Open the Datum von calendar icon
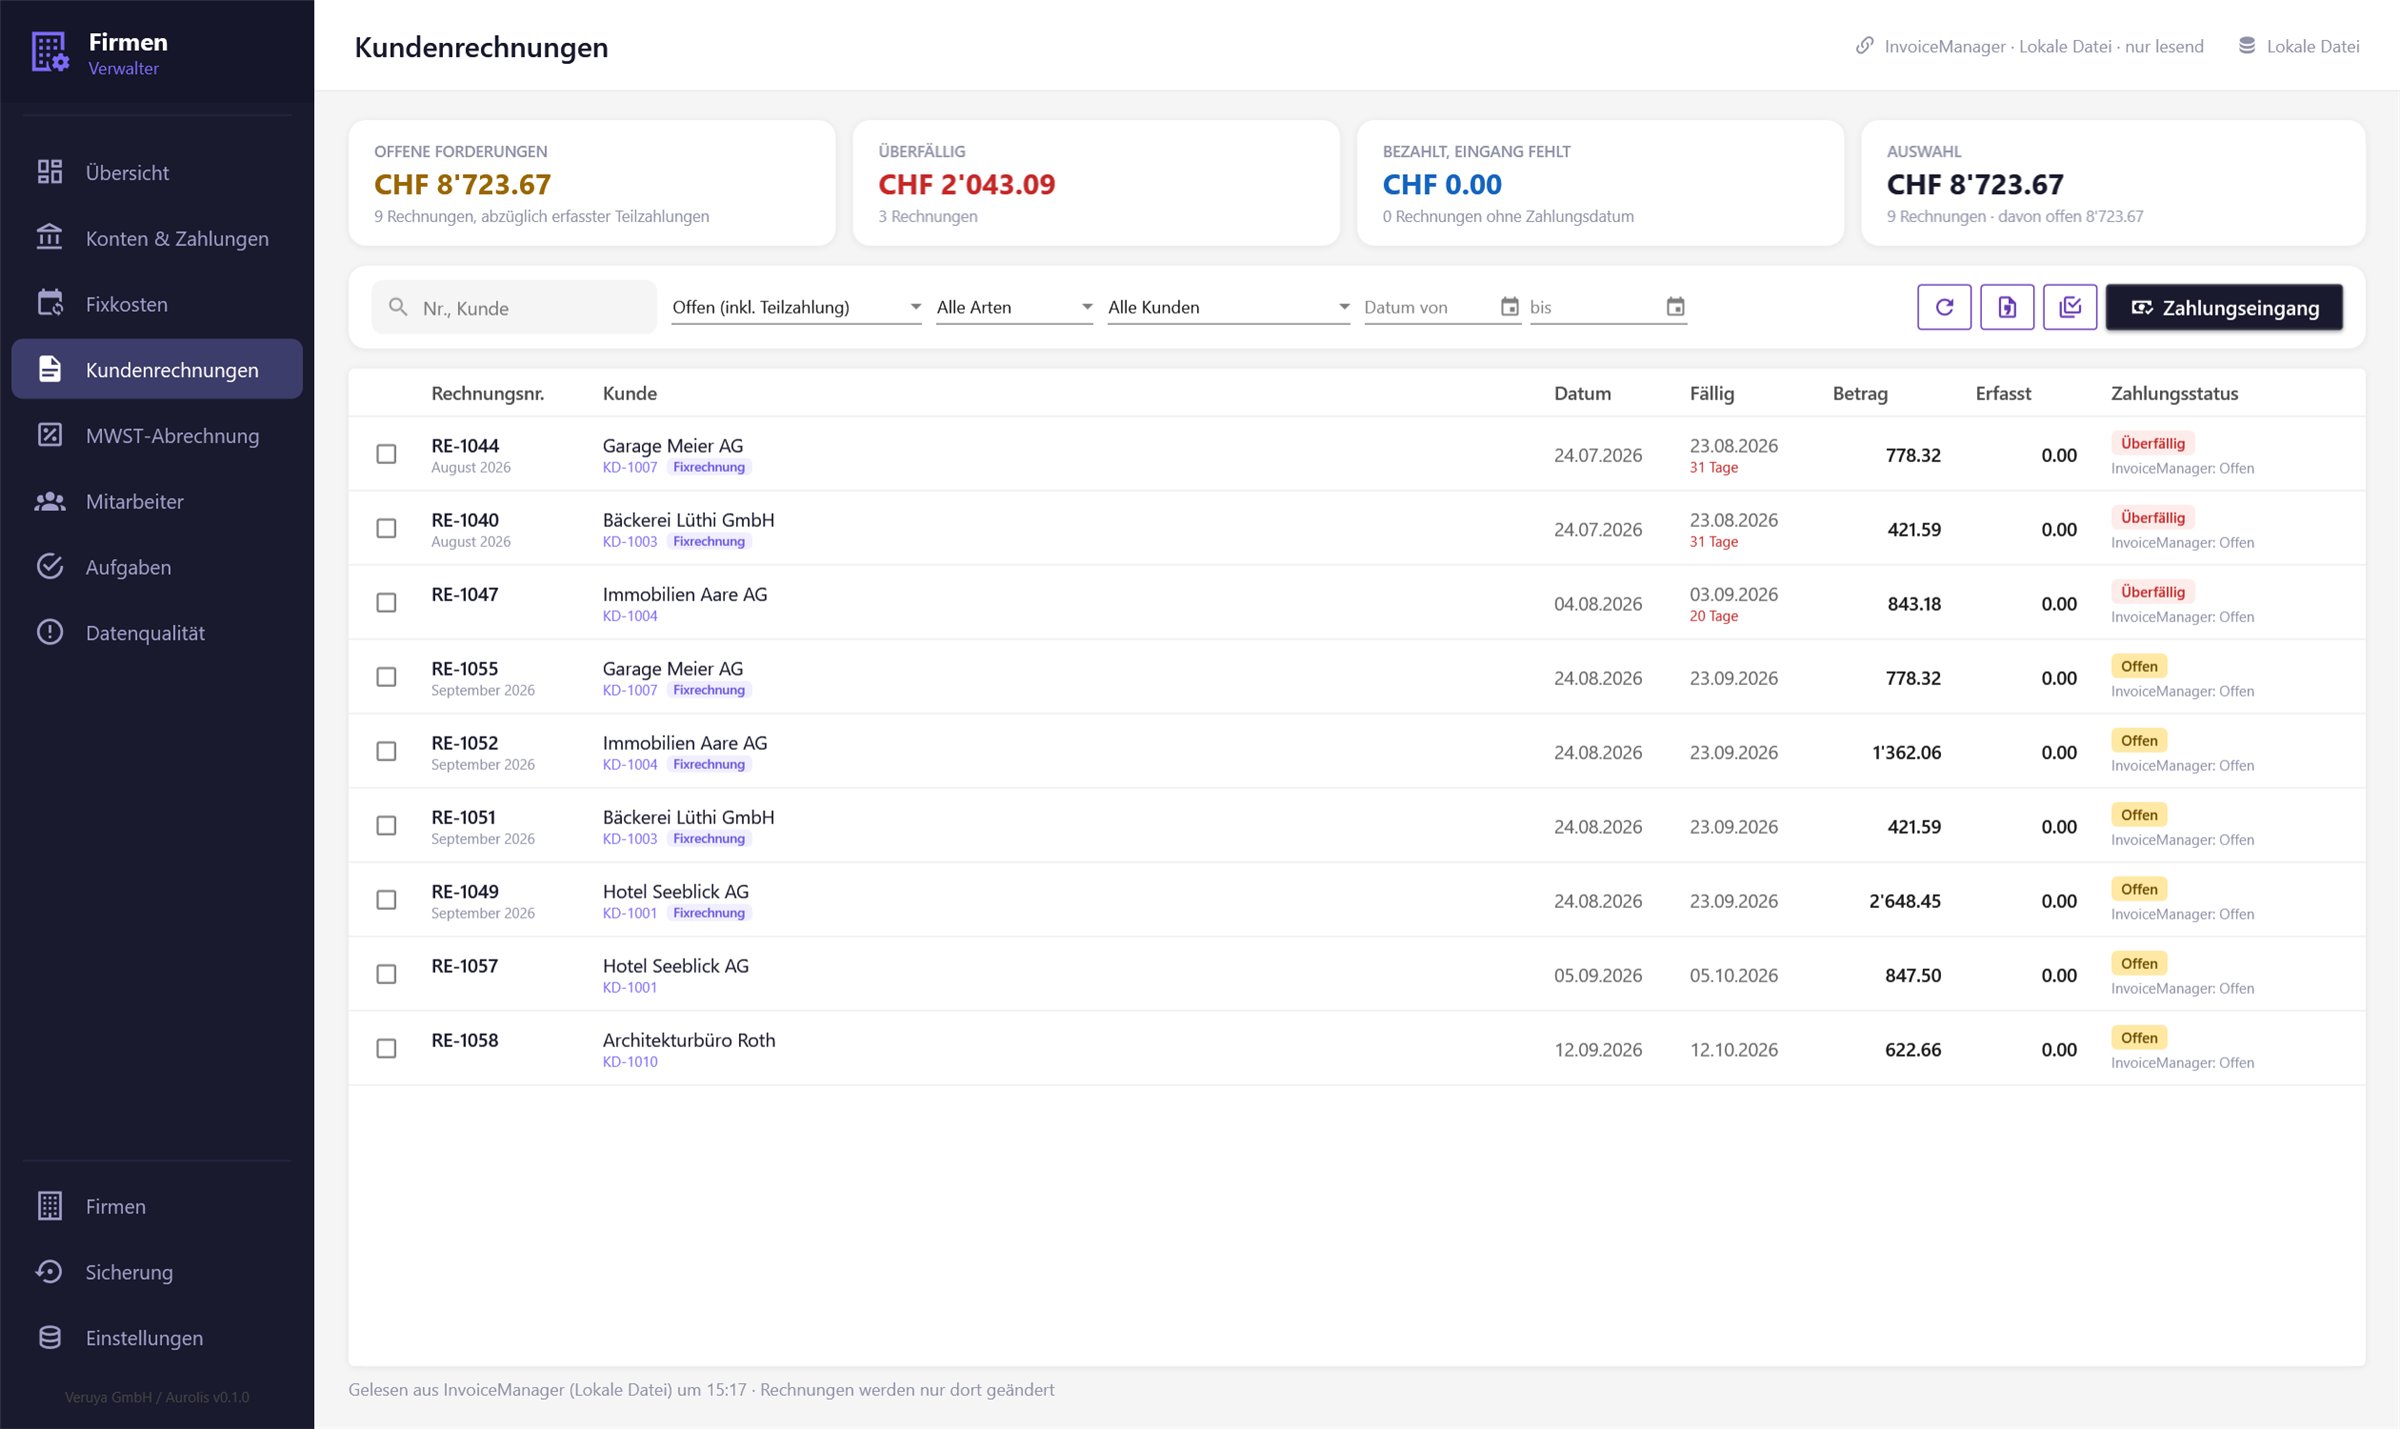Screen dimensions: 2400x1429 (1510, 307)
